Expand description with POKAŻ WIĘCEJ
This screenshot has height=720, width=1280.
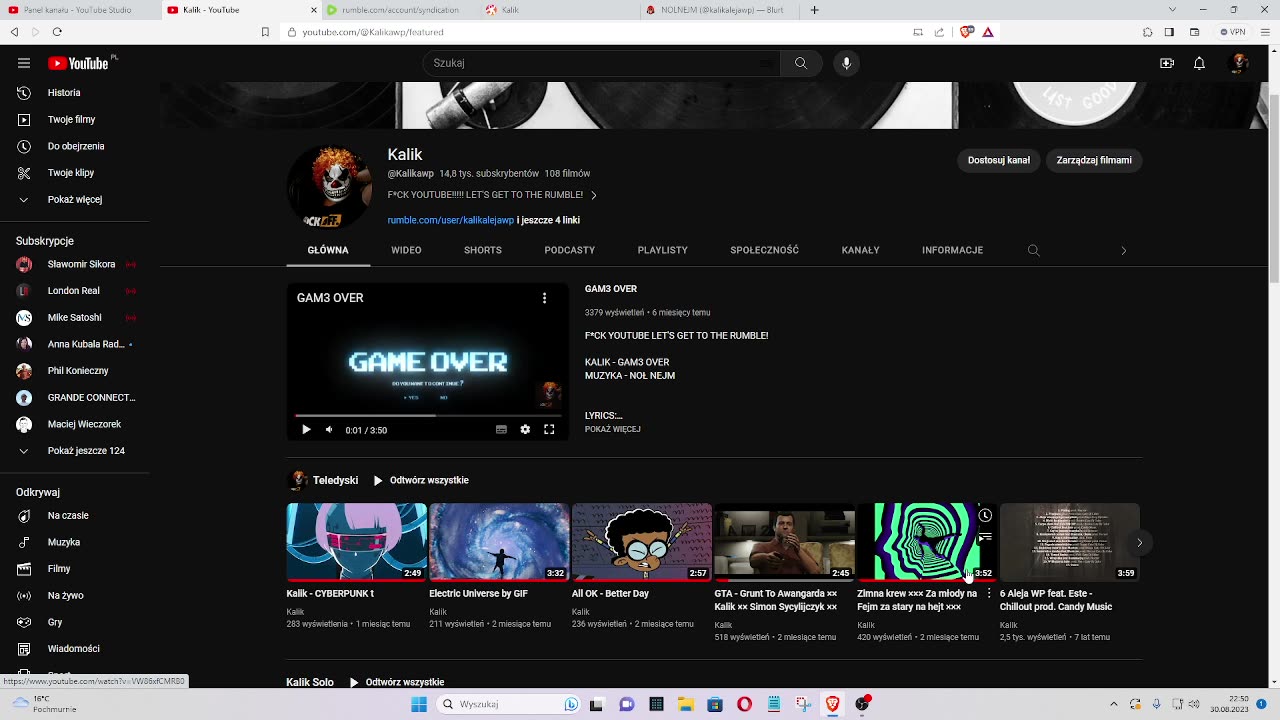pyautogui.click(x=612, y=429)
